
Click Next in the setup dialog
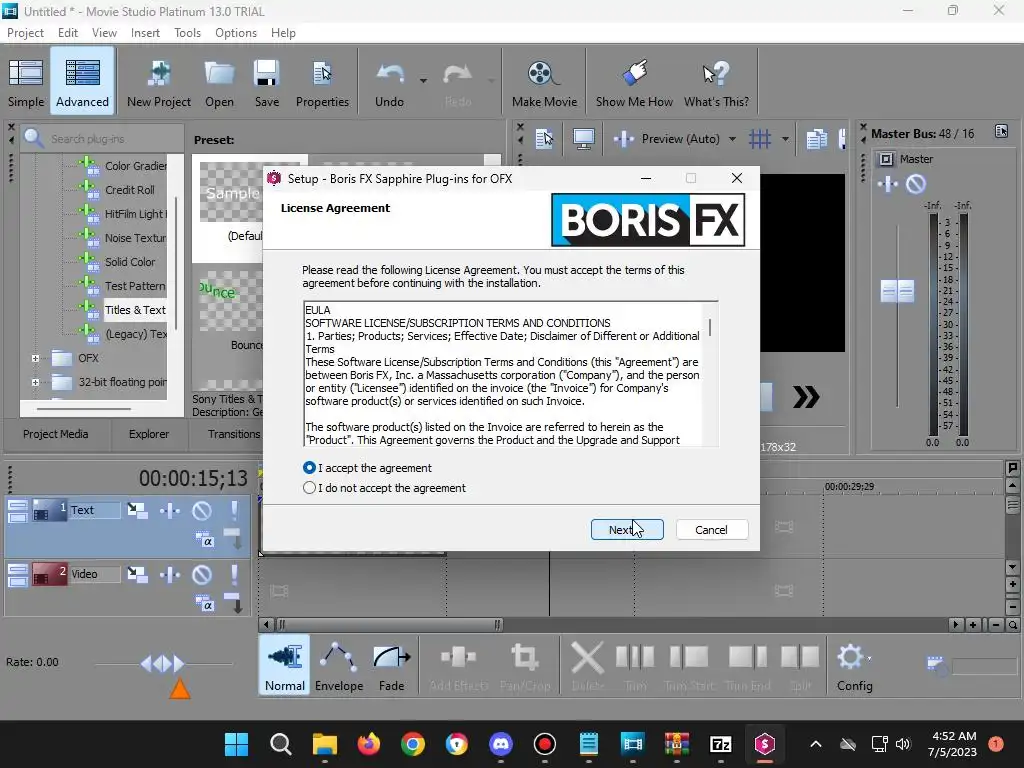(x=627, y=530)
